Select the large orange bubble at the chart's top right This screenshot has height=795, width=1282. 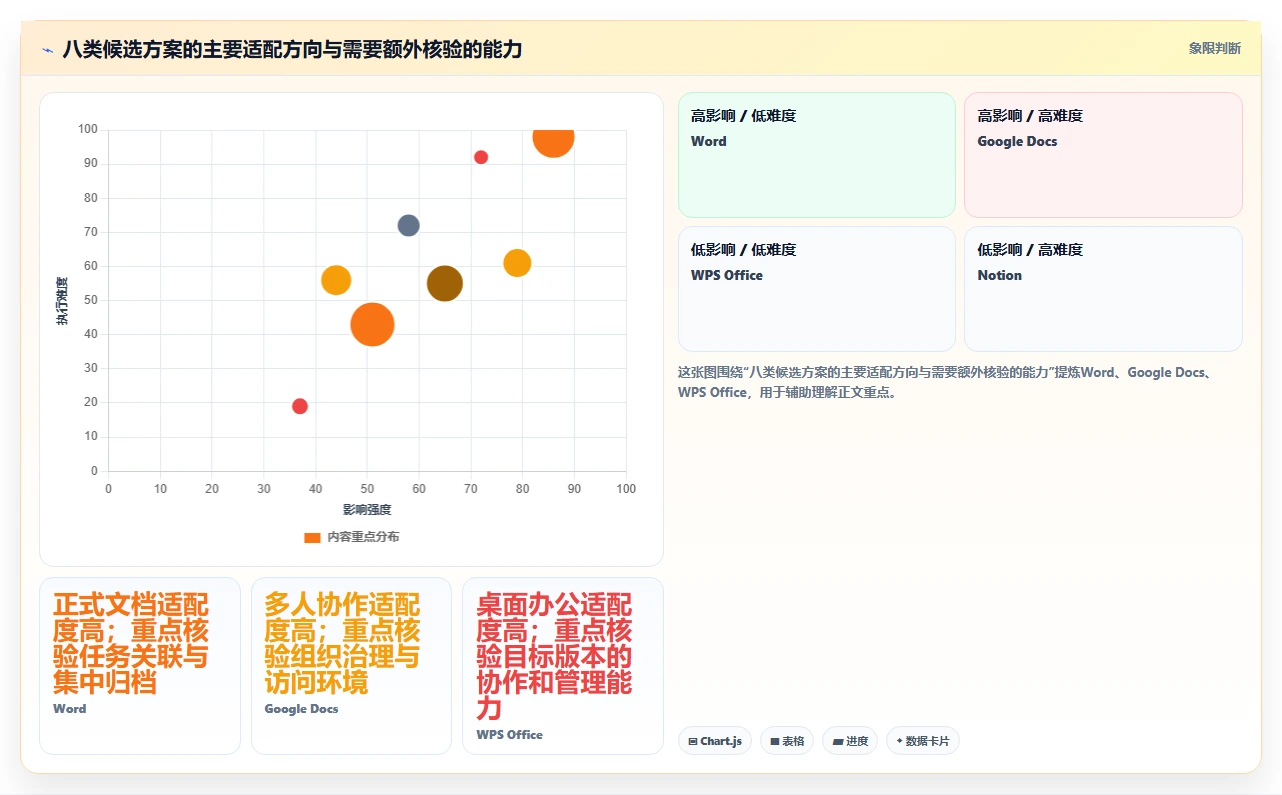[x=553, y=138]
